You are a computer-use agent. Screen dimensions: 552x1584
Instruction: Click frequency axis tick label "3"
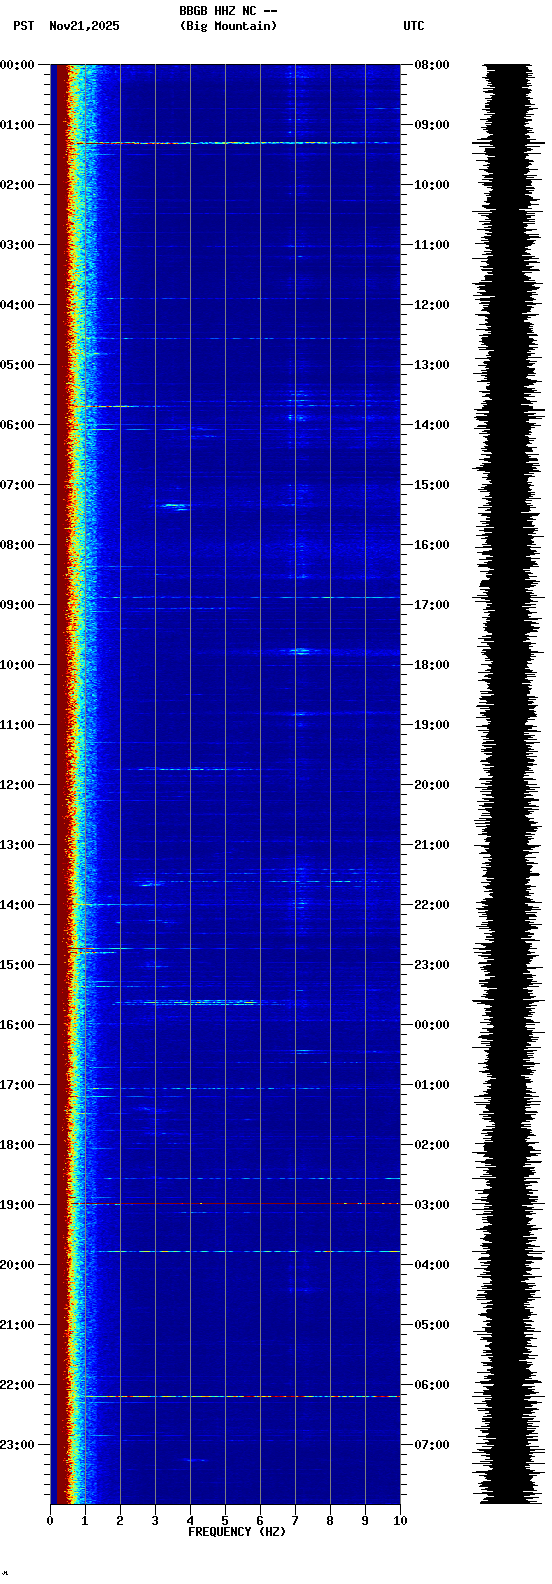pos(155,1522)
